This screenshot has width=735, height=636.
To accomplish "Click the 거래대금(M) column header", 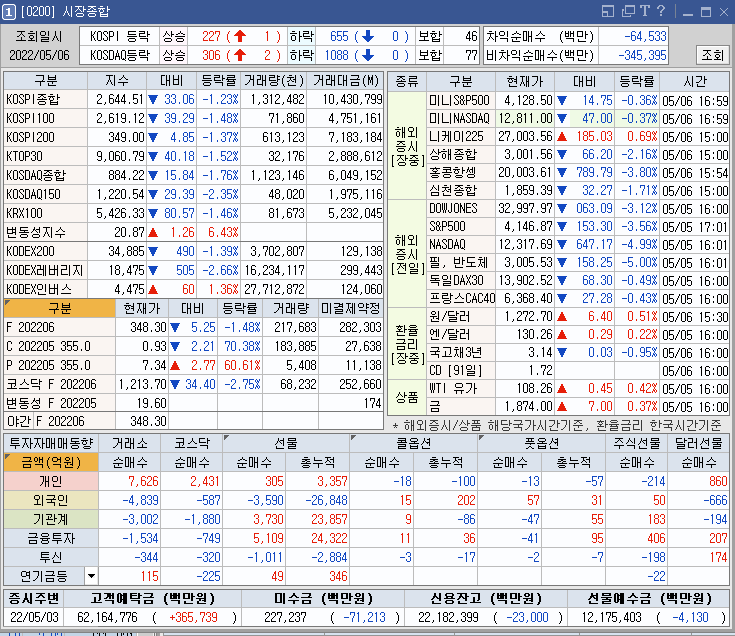I will click(345, 81).
